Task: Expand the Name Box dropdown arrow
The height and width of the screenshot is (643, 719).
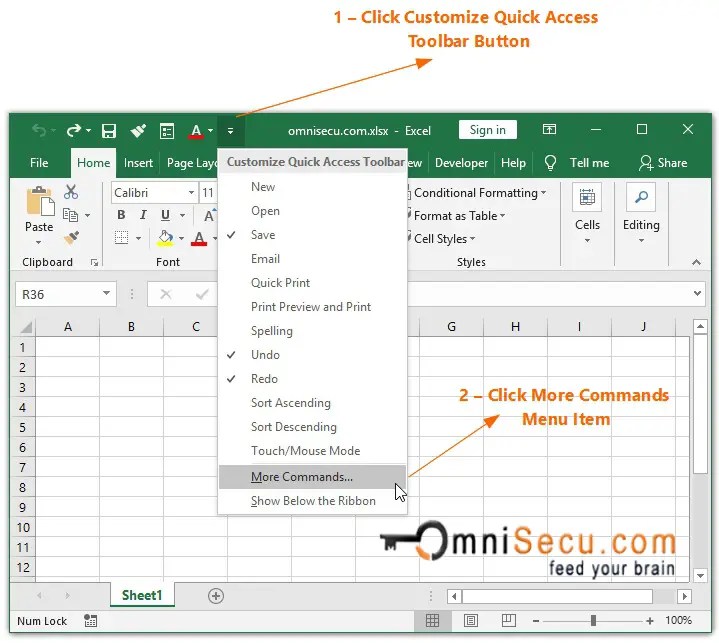Action: point(106,294)
